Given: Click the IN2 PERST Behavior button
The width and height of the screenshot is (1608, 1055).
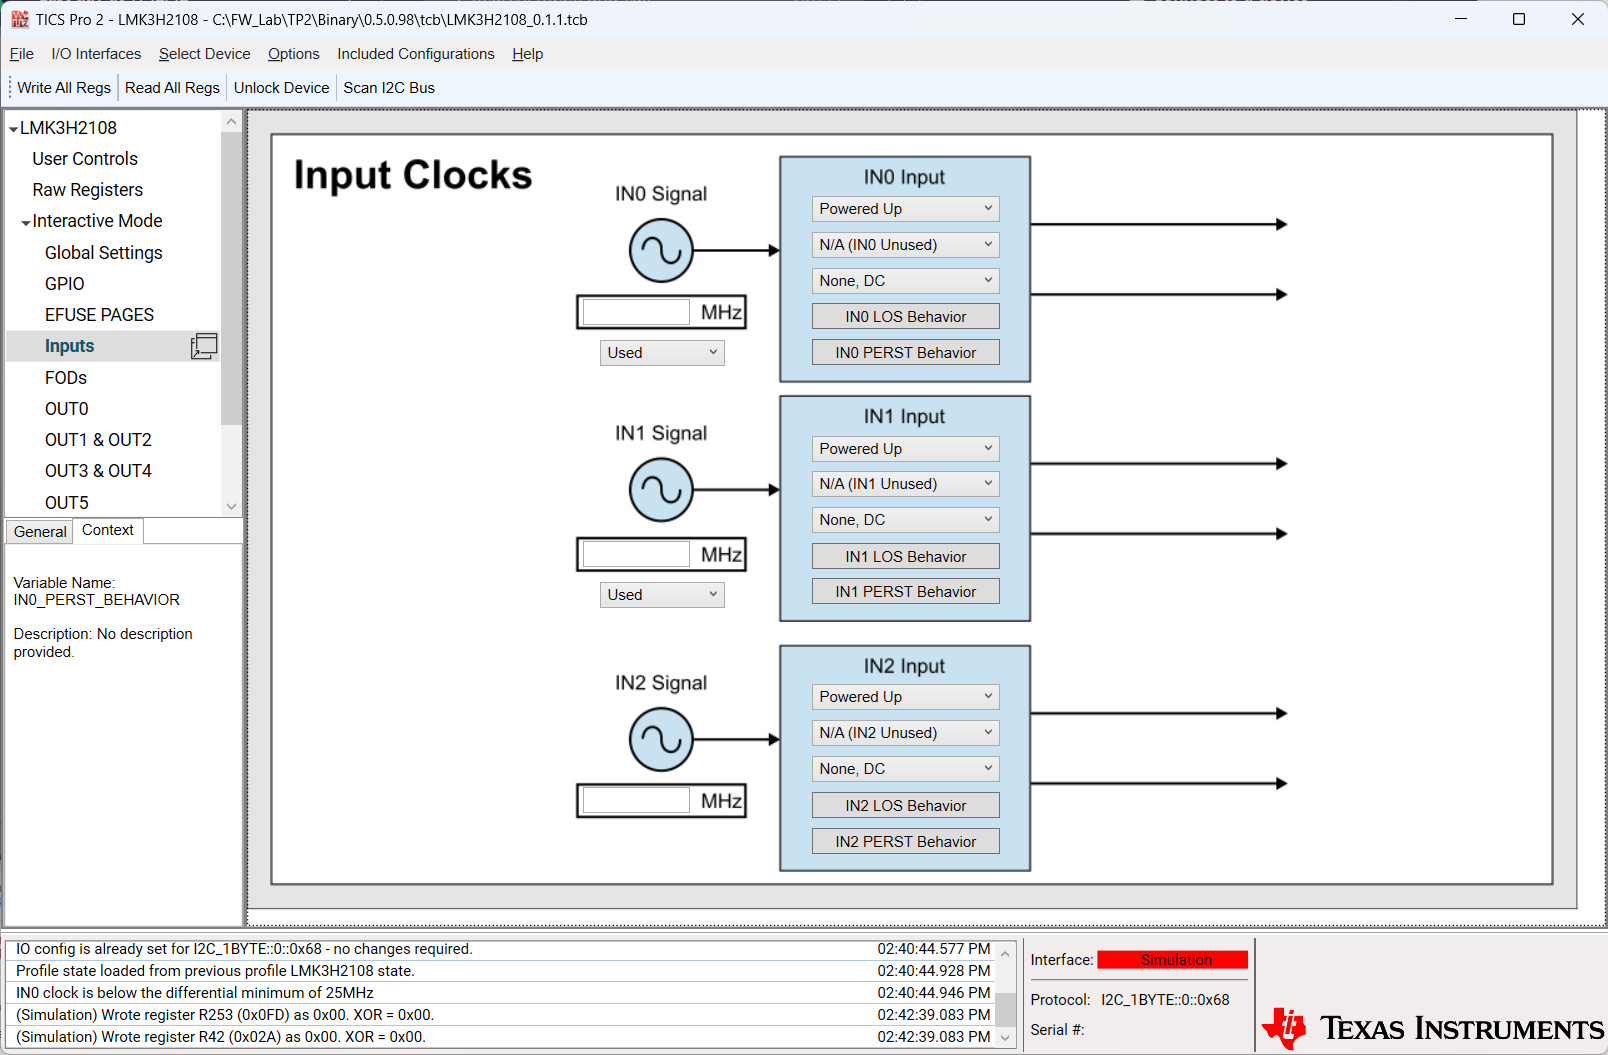Looking at the screenshot, I should click(x=904, y=841).
